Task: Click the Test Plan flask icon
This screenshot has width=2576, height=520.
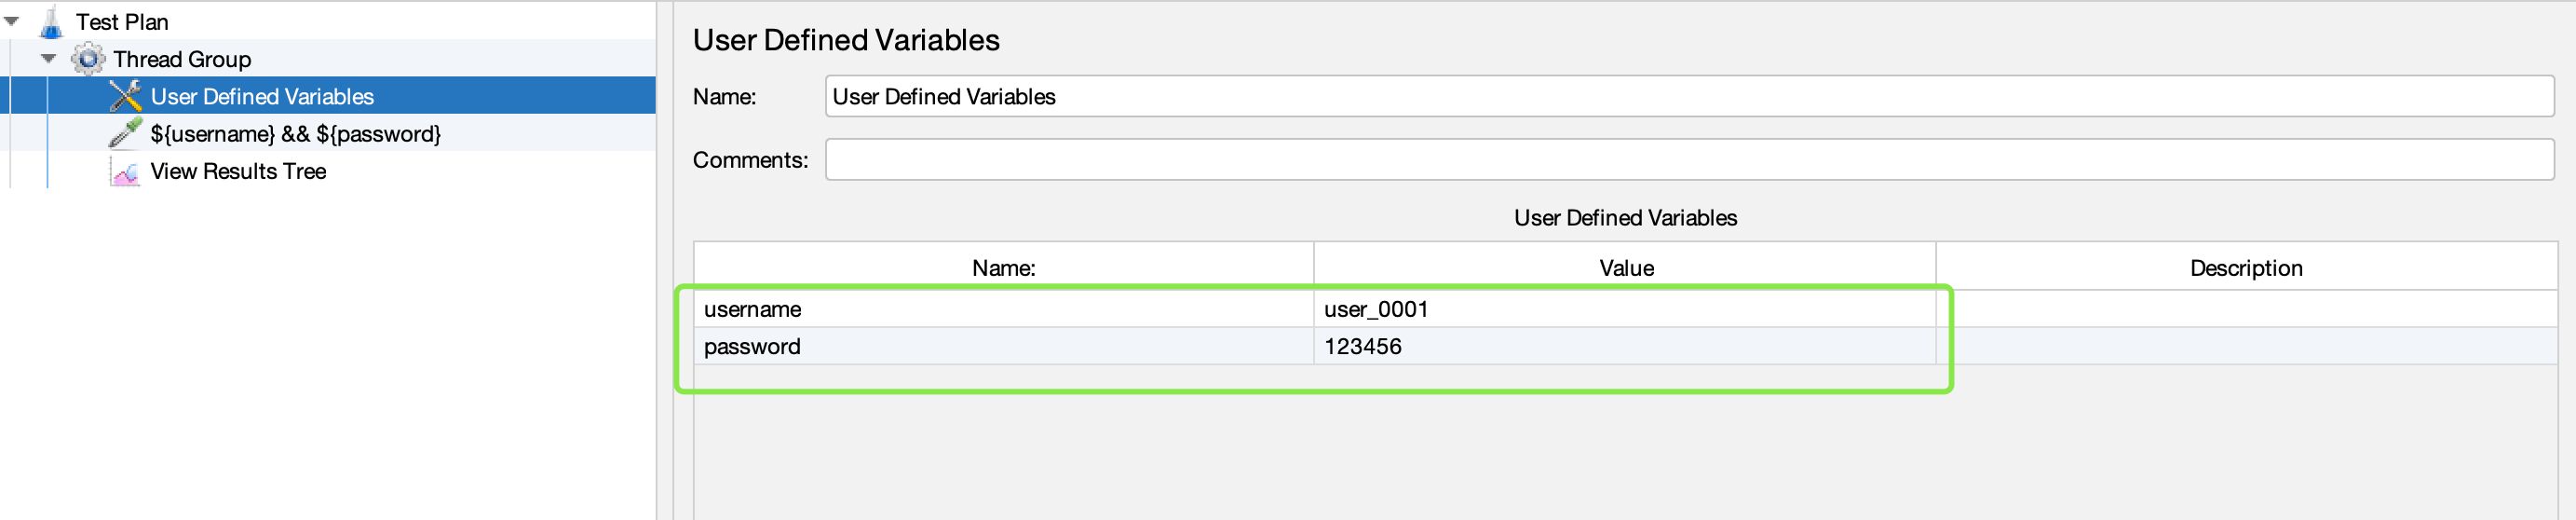Action: (51, 22)
